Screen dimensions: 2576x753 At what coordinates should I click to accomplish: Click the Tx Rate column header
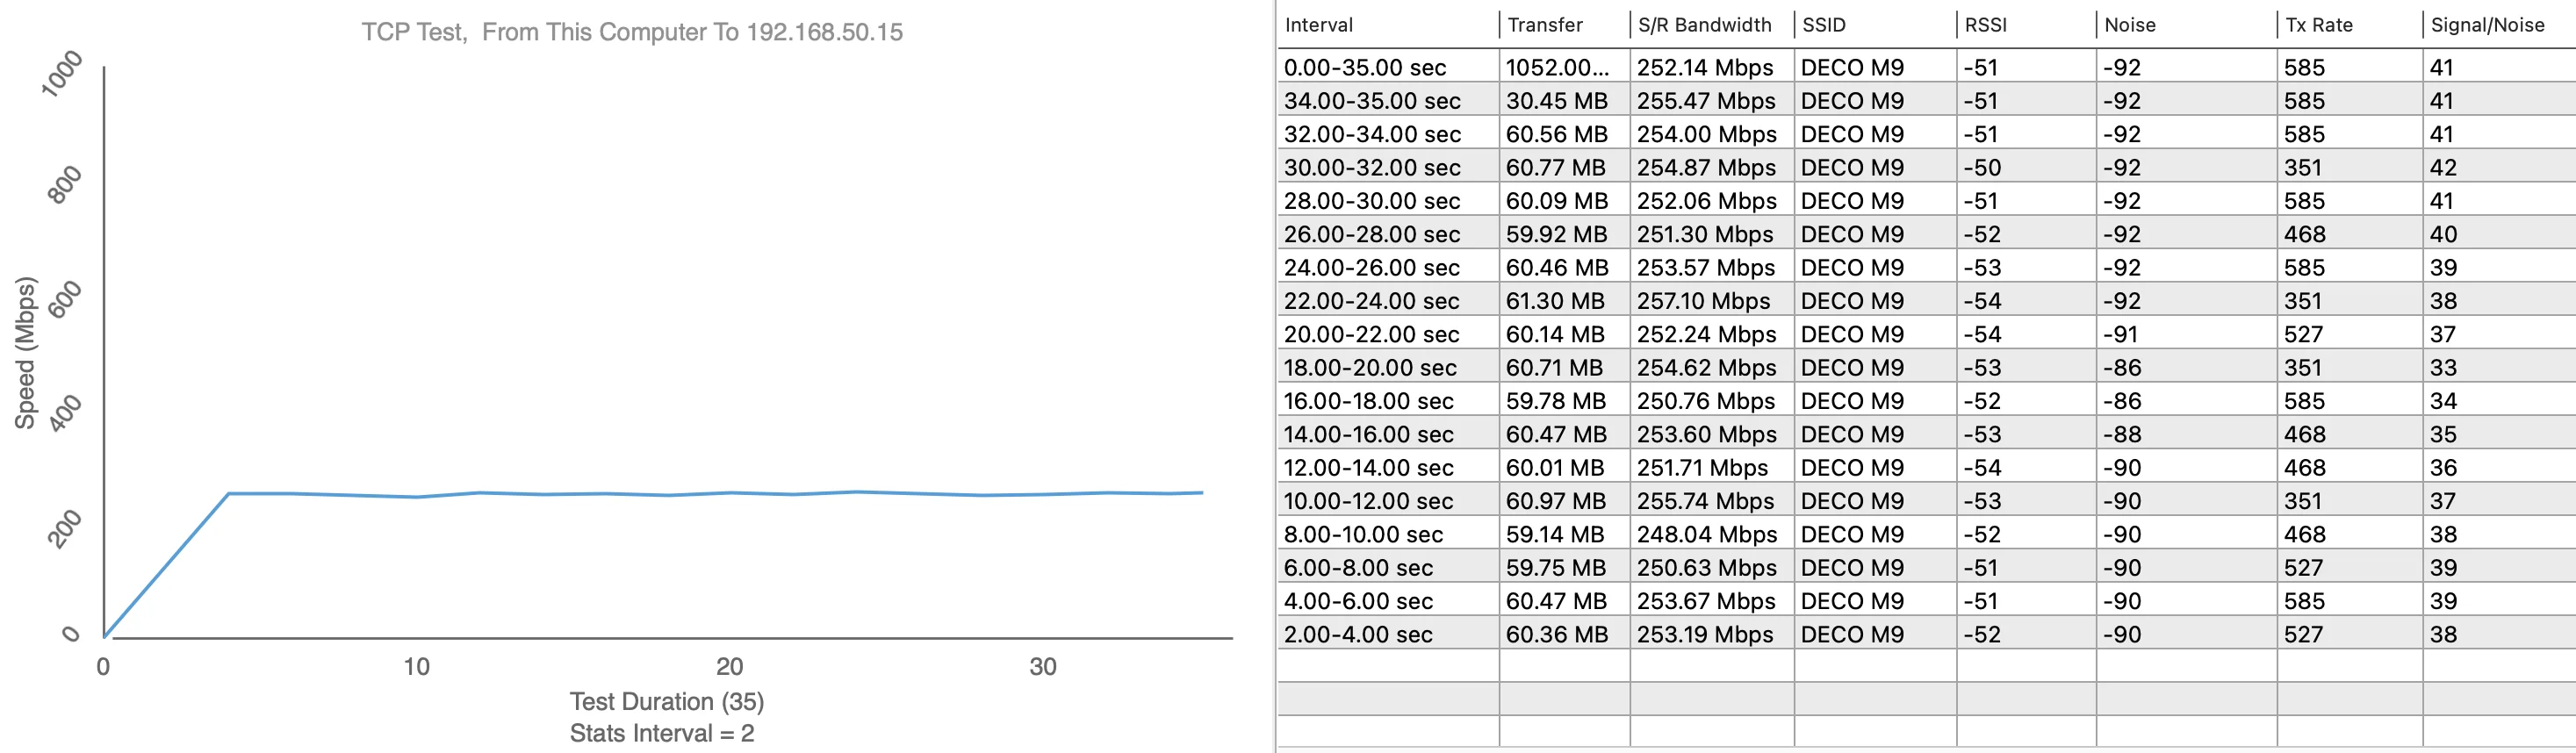pyautogui.click(x=2318, y=25)
